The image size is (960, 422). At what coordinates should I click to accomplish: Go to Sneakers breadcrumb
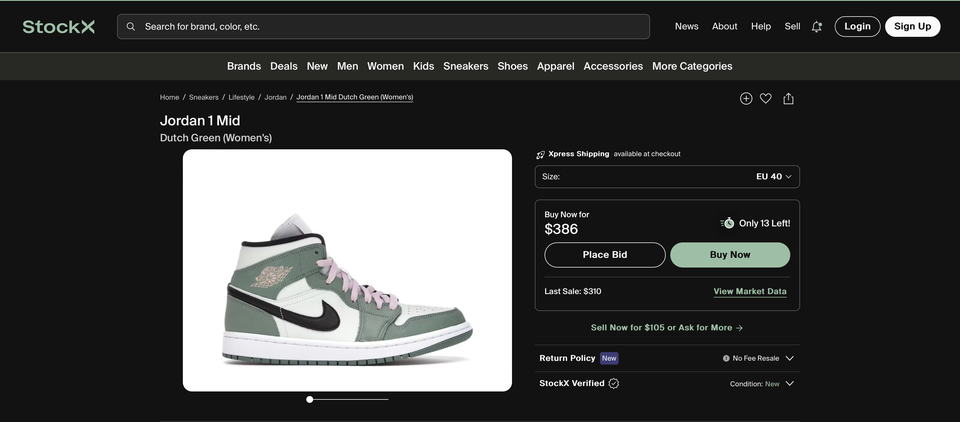[x=204, y=97]
